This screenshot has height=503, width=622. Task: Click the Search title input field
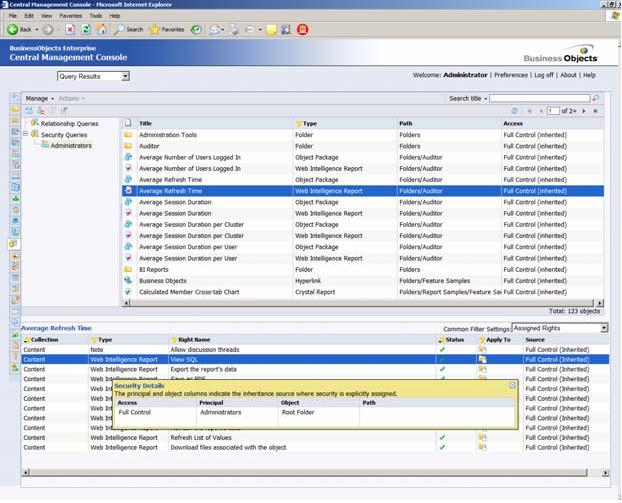coord(539,98)
